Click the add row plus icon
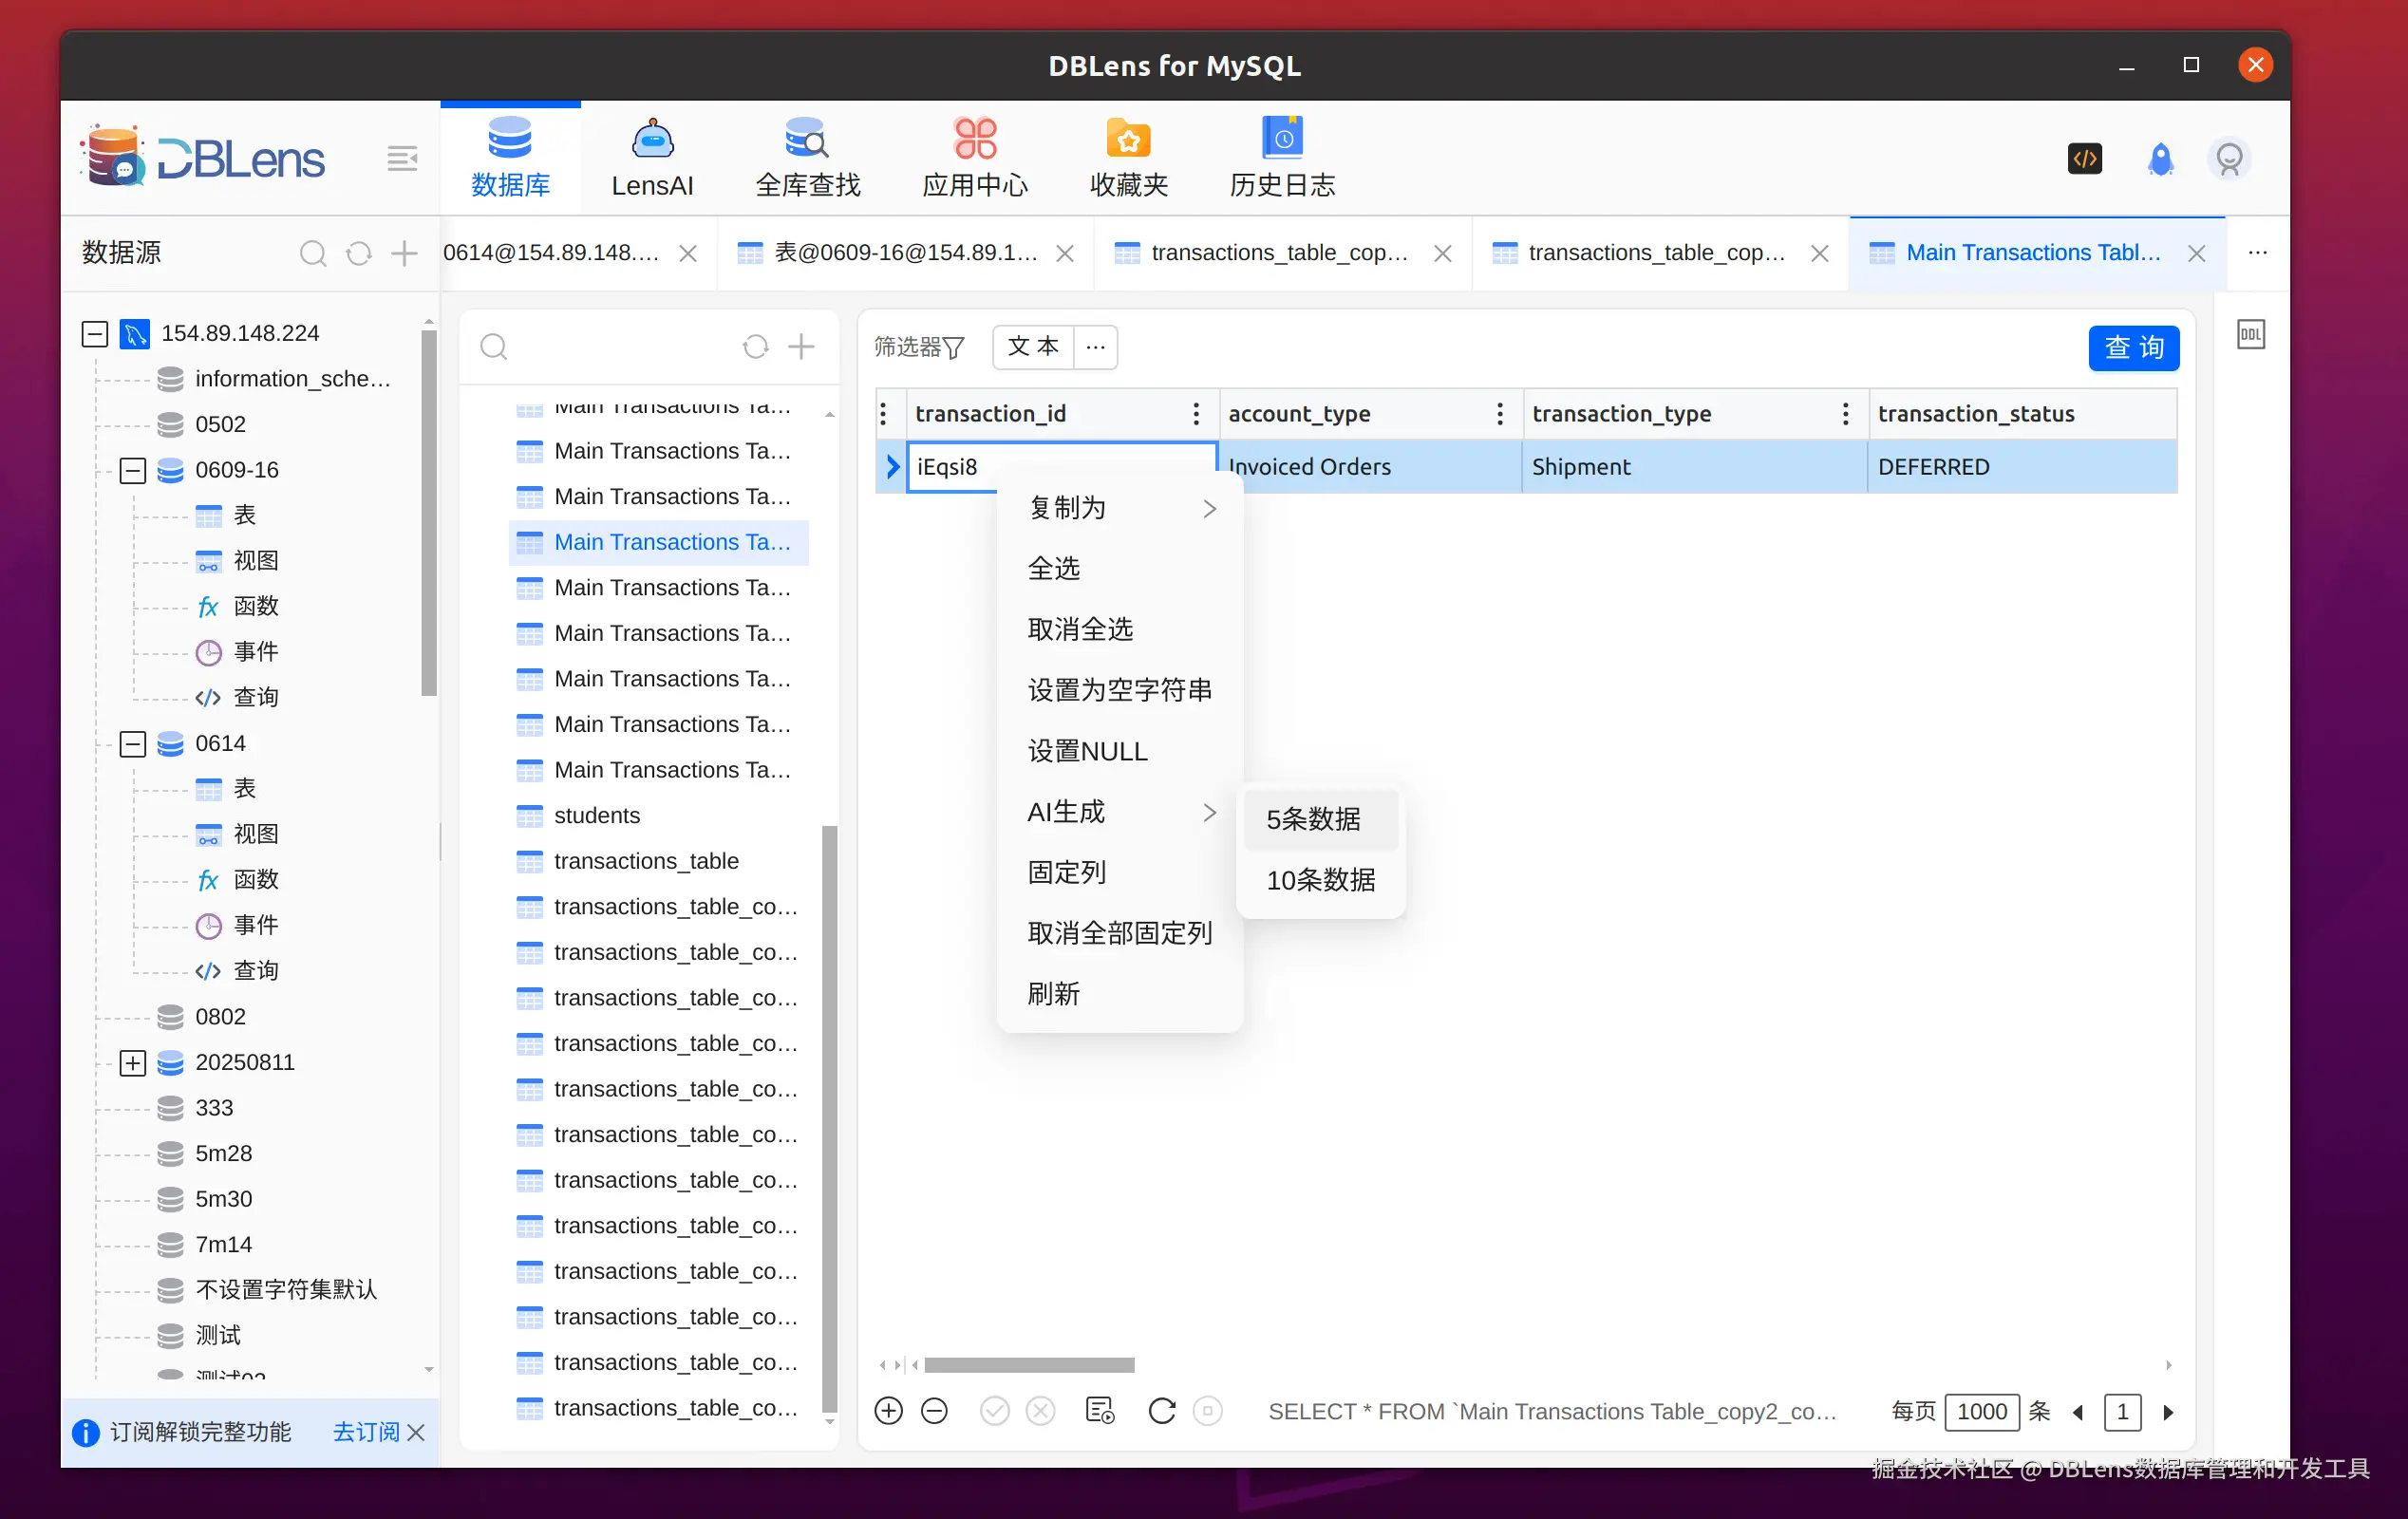 (x=888, y=1411)
